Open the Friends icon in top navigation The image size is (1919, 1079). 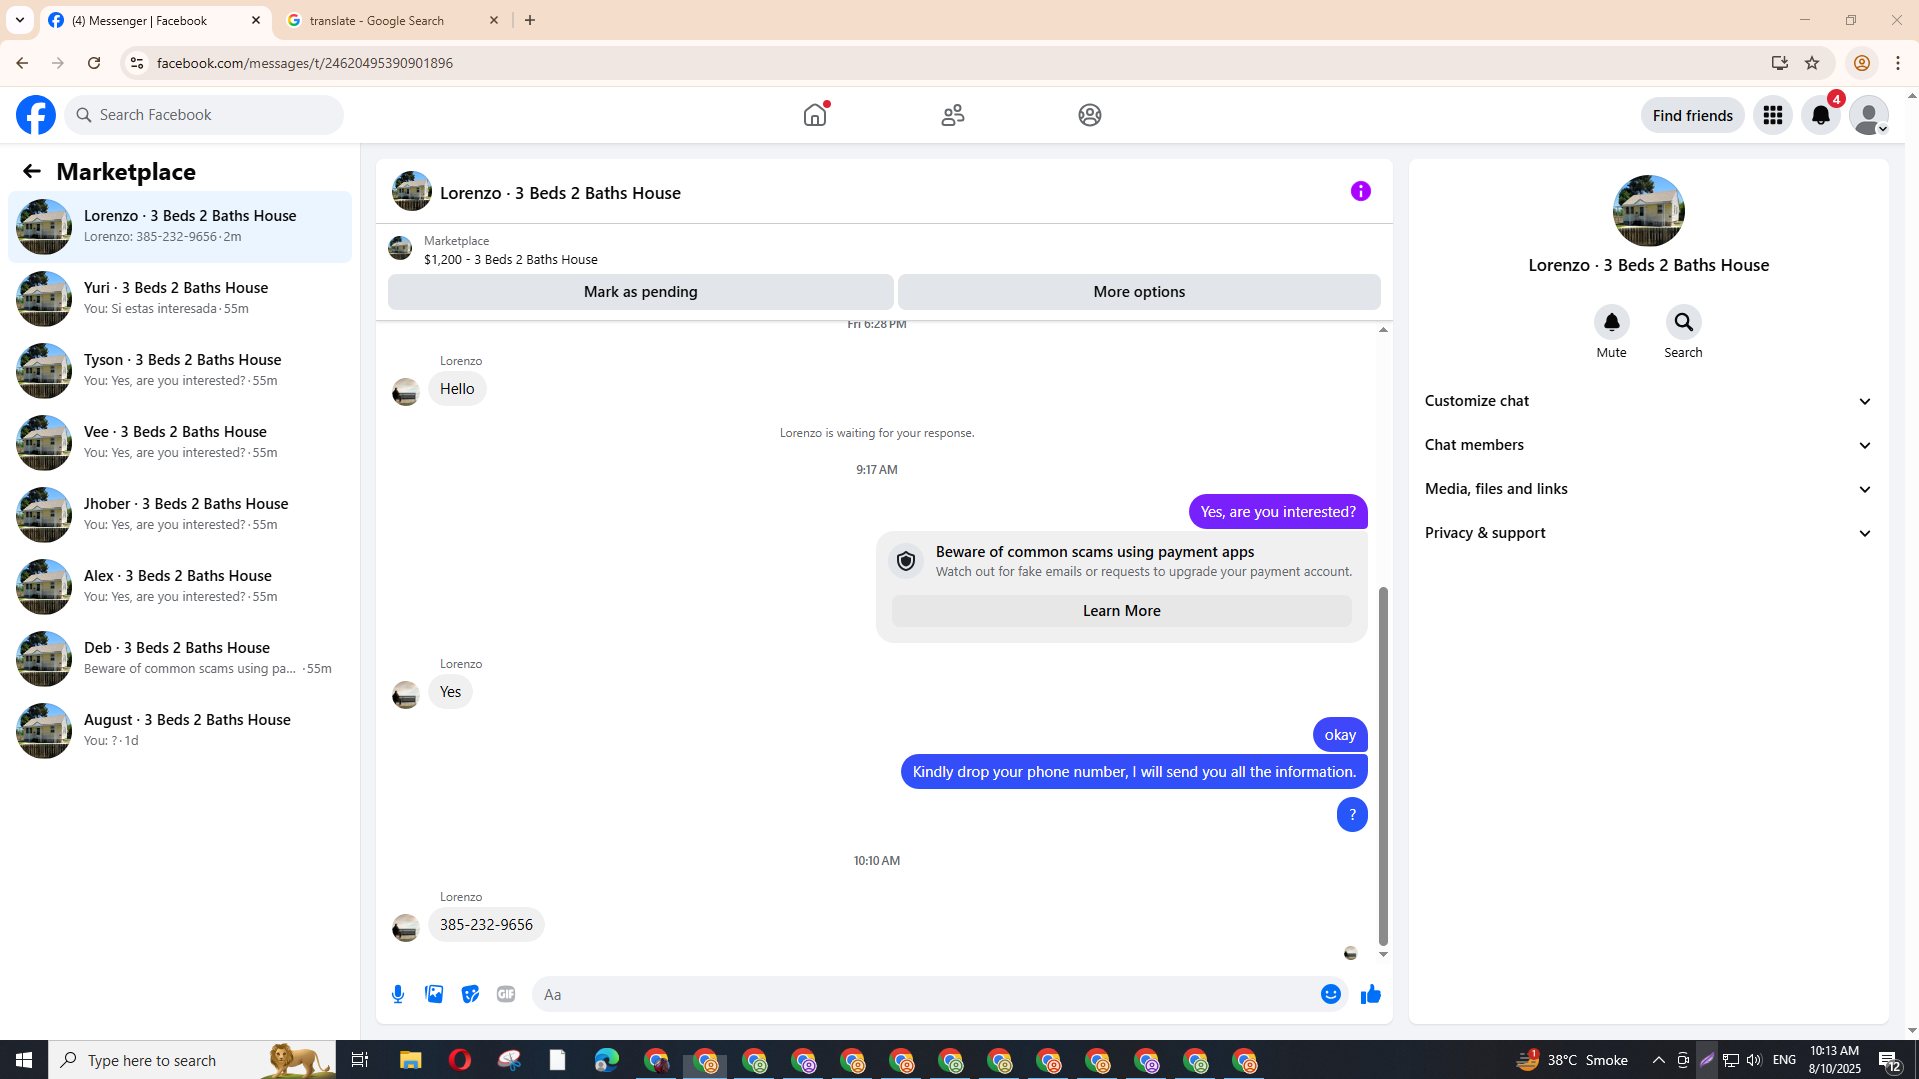click(x=953, y=115)
